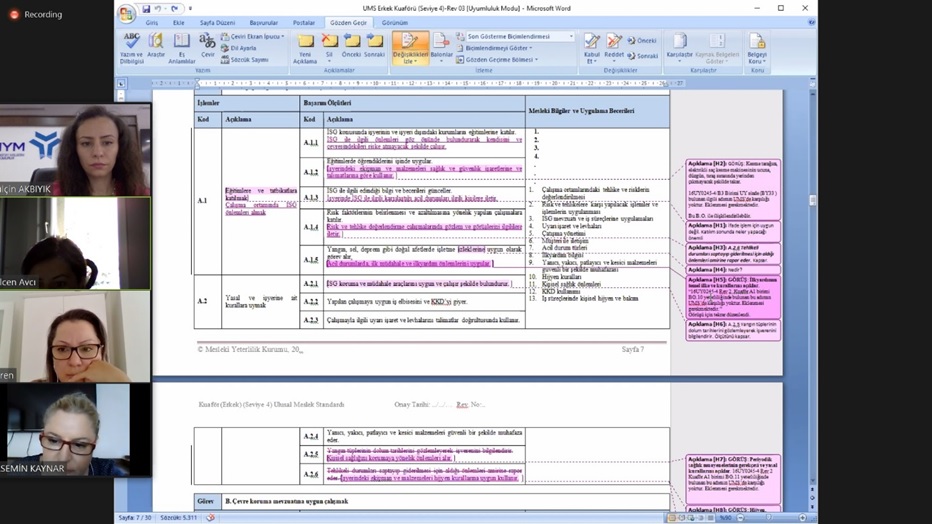Image resolution: width=932 pixels, height=524 pixels.
Task: Switch to Outline view button
Action: [701, 517]
